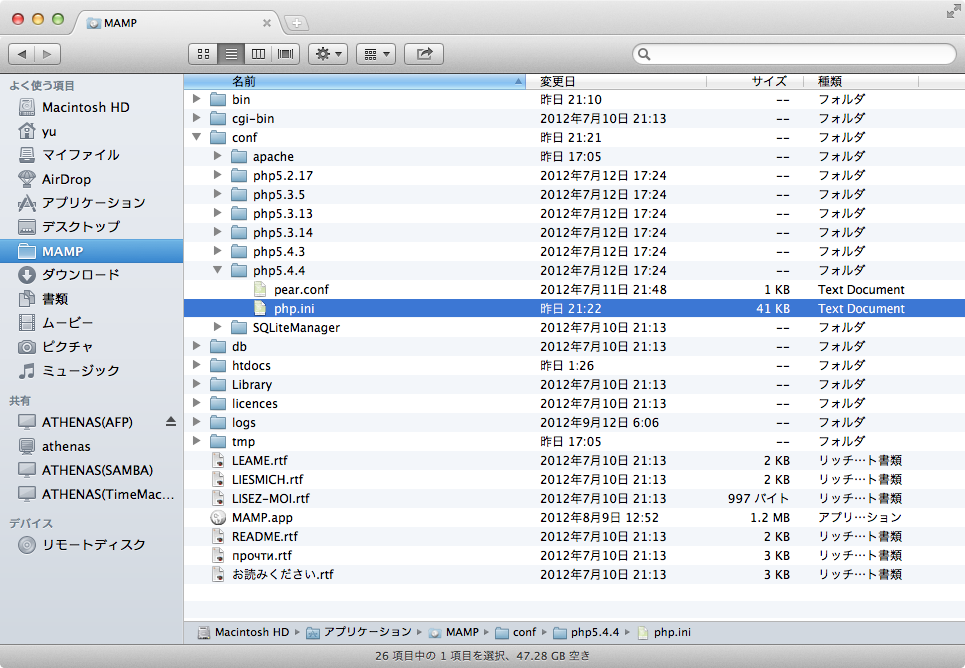Click php5.4.4 in the path bar

click(x=586, y=632)
